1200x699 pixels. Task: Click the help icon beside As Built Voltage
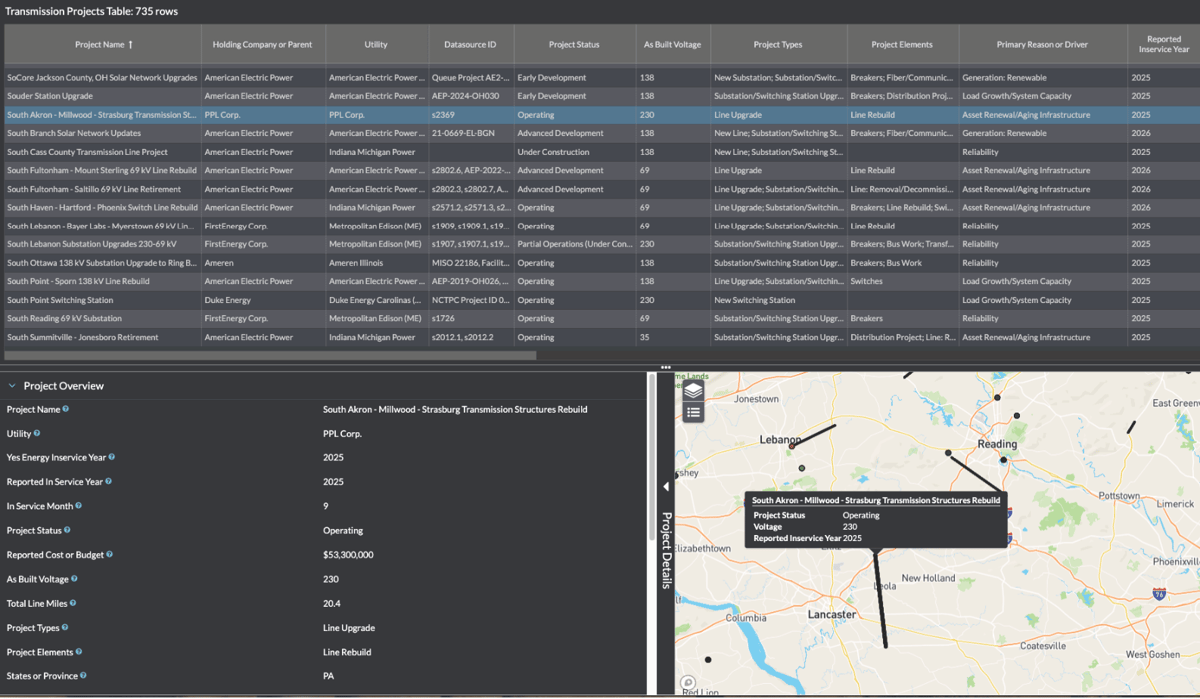pyautogui.click(x=74, y=578)
